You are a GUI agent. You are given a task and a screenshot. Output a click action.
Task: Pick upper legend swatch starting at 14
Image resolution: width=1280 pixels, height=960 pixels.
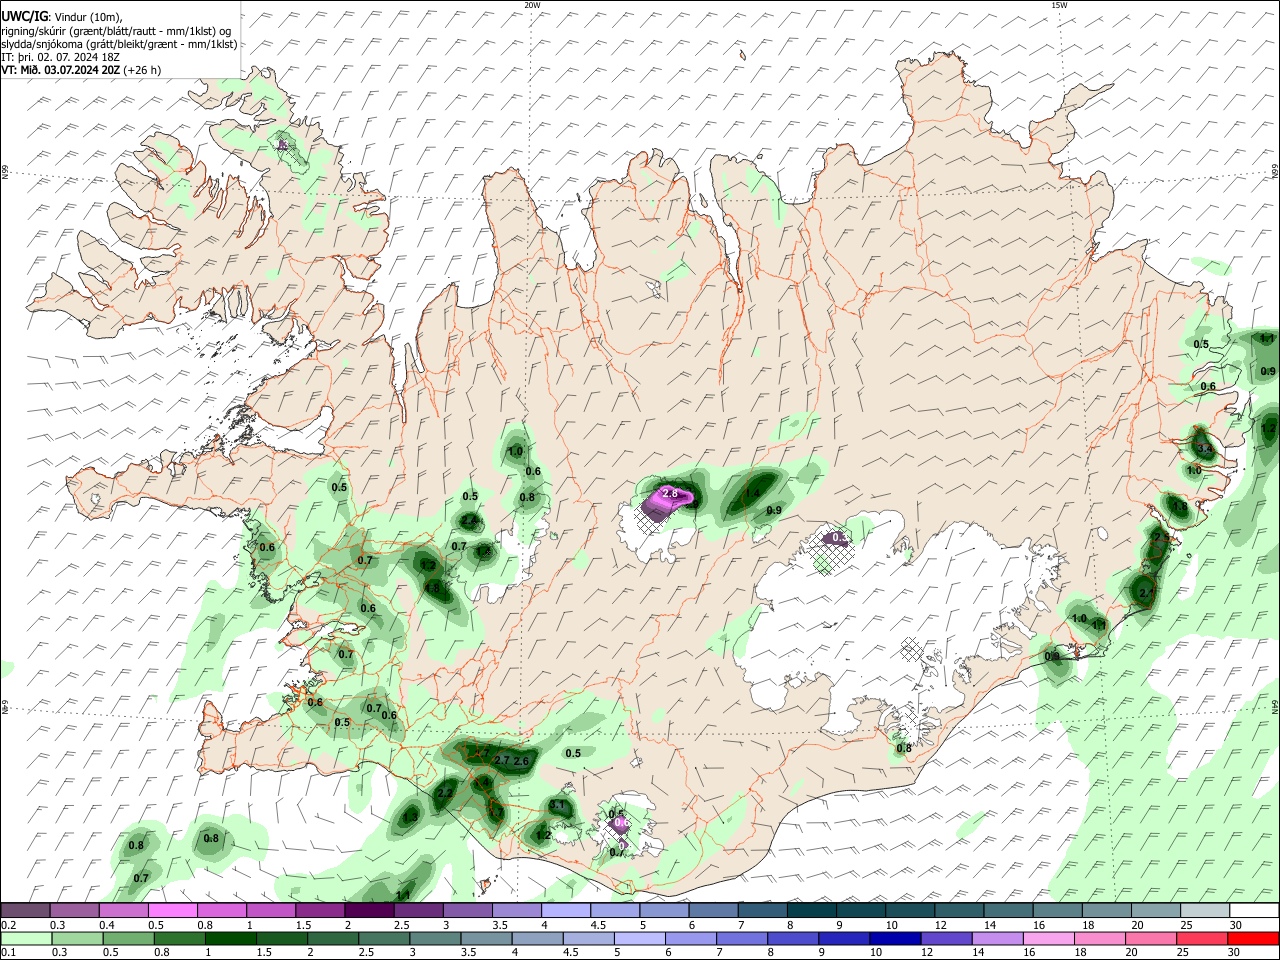point(1006,911)
